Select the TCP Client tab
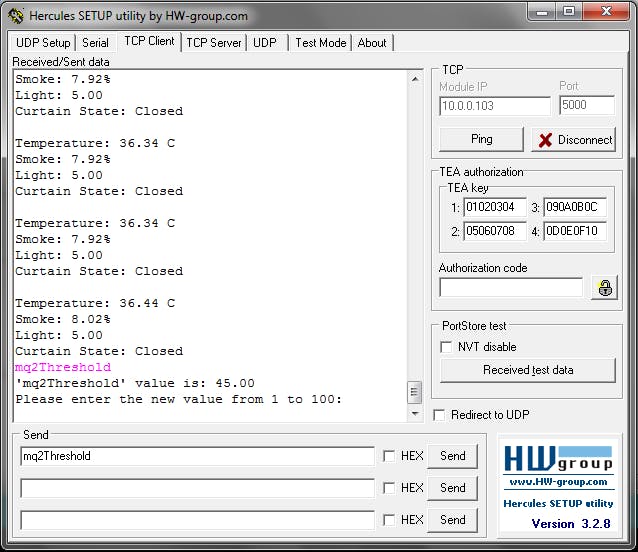 click(149, 41)
